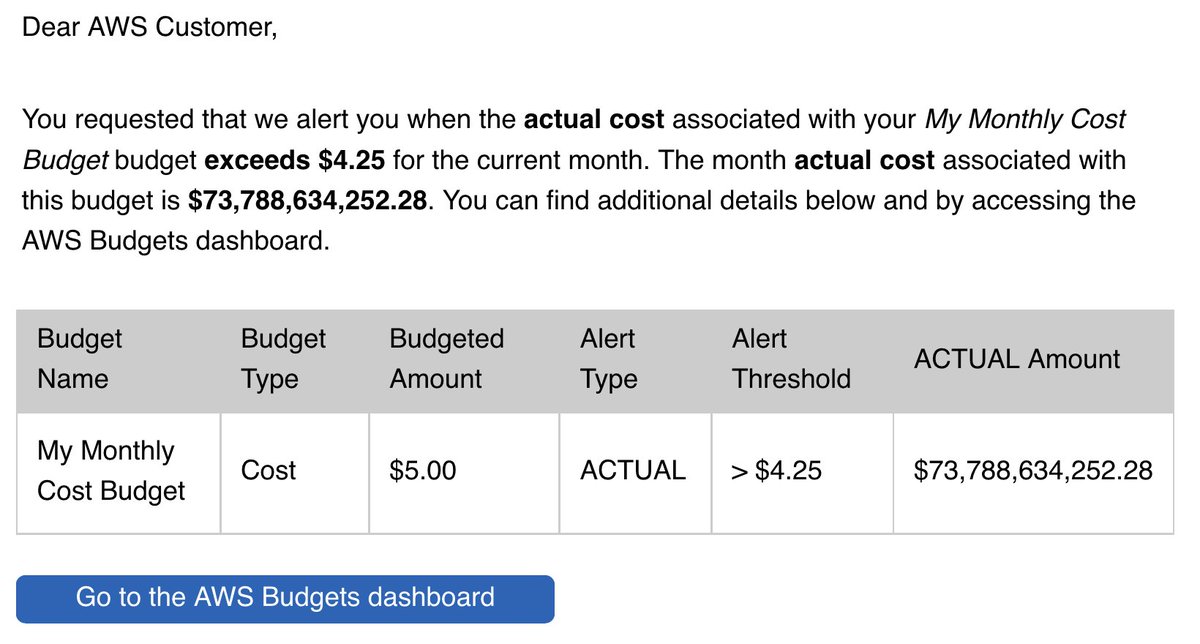The height and width of the screenshot is (644, 1200).
Task: Select the Alert Threshold column header
Action: (x=803, y=359)
